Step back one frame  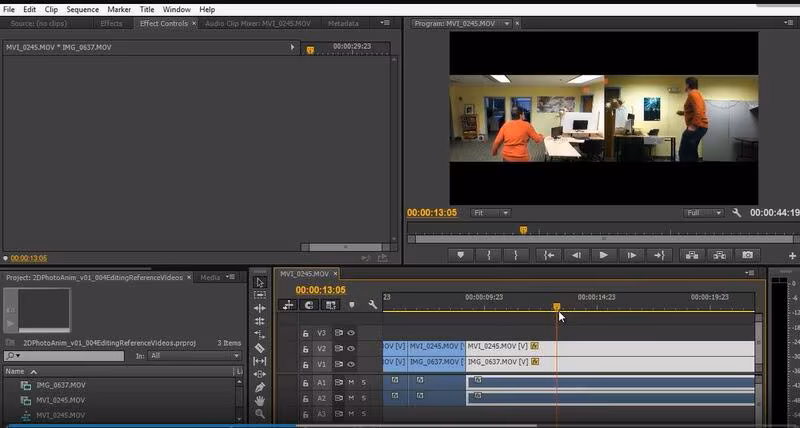click(577, 255)
